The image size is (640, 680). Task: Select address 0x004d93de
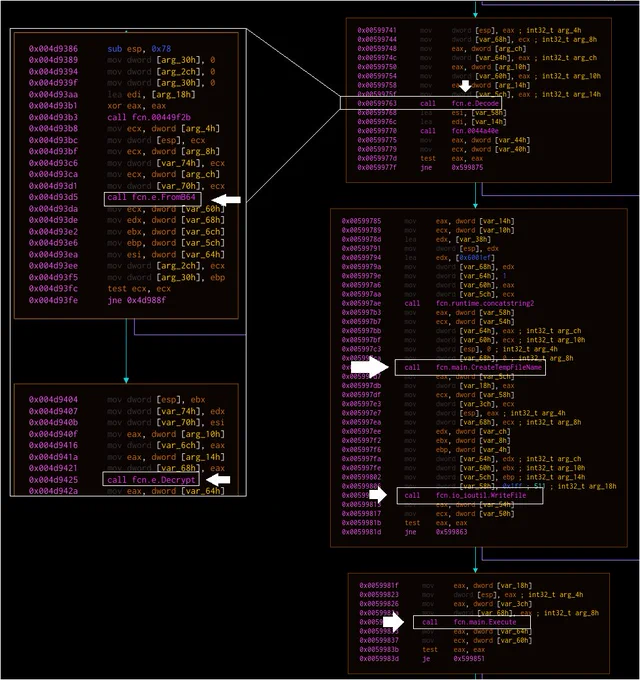click(53, 220)
